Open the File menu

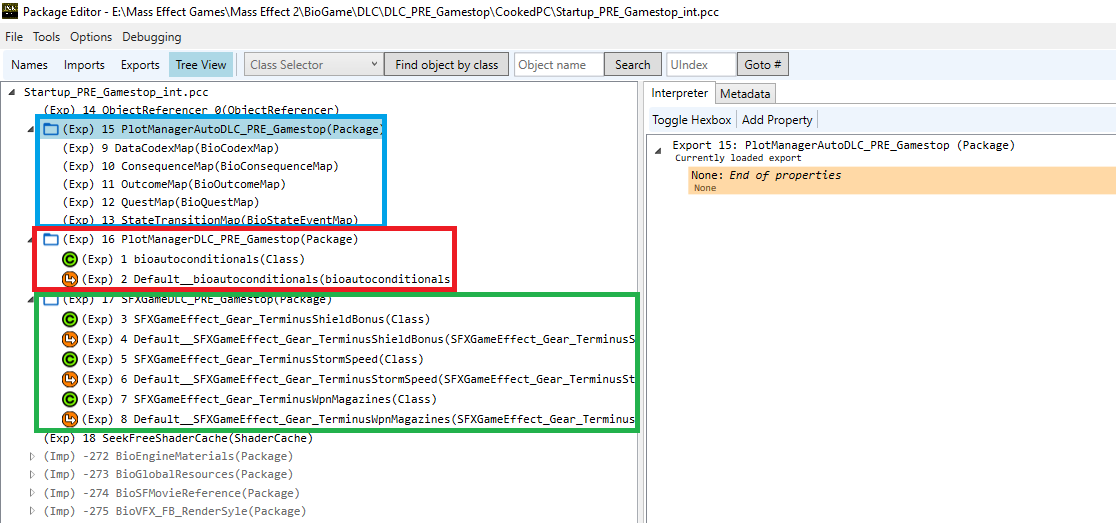[x=14, y=37]
